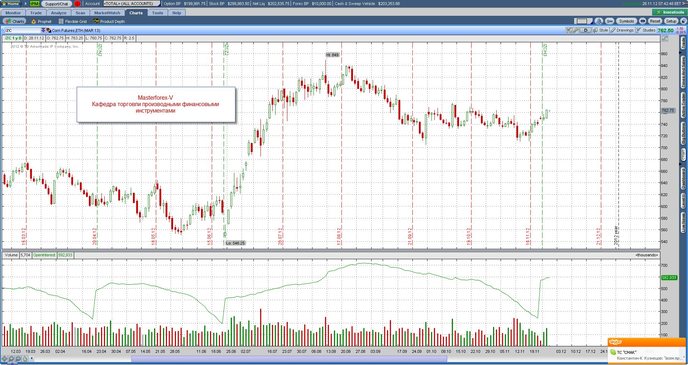Open the Setup button
This screenshot has width=688, height=365.
click(671, 21)
